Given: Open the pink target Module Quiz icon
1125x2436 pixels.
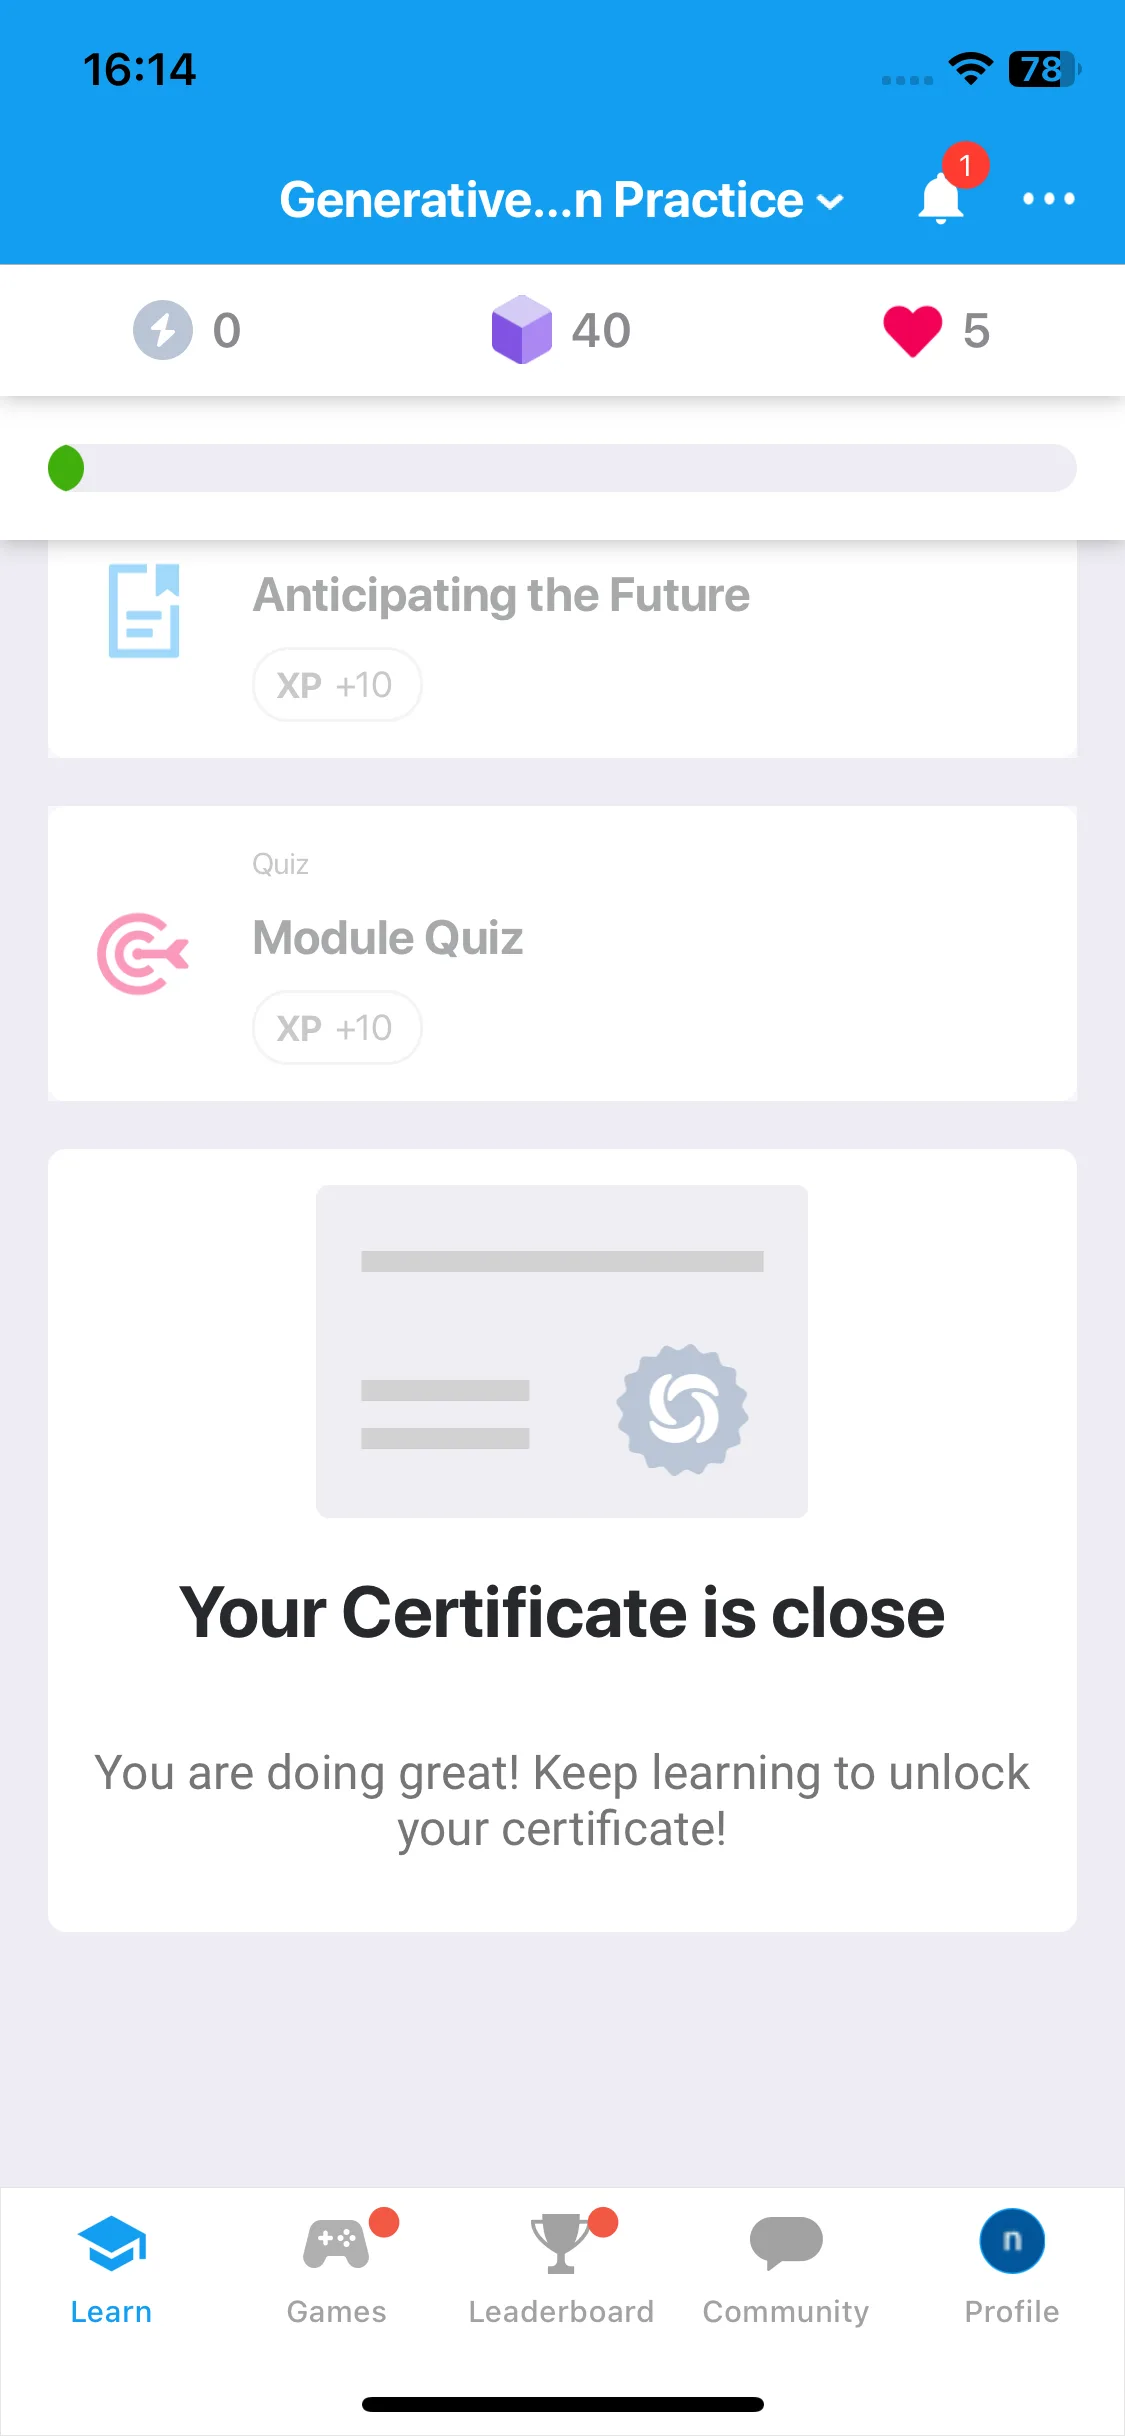Looking at the screenshot, I should click(143, 953).
